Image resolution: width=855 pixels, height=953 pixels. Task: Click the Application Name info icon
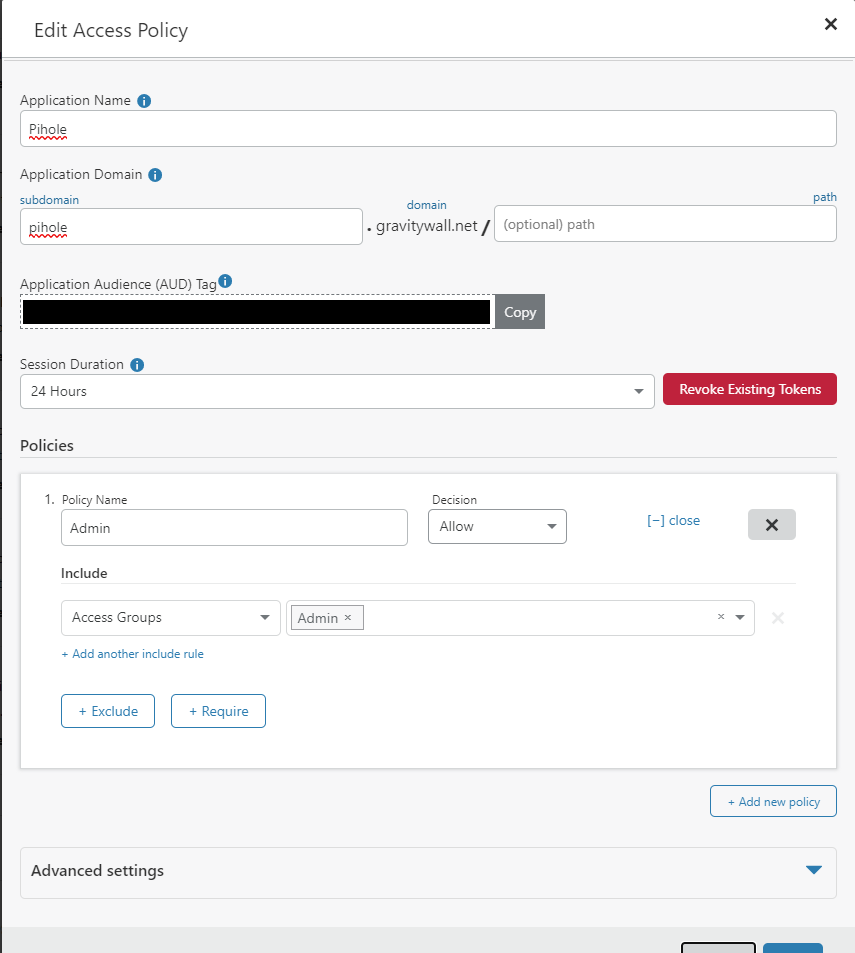coord(144,100)
